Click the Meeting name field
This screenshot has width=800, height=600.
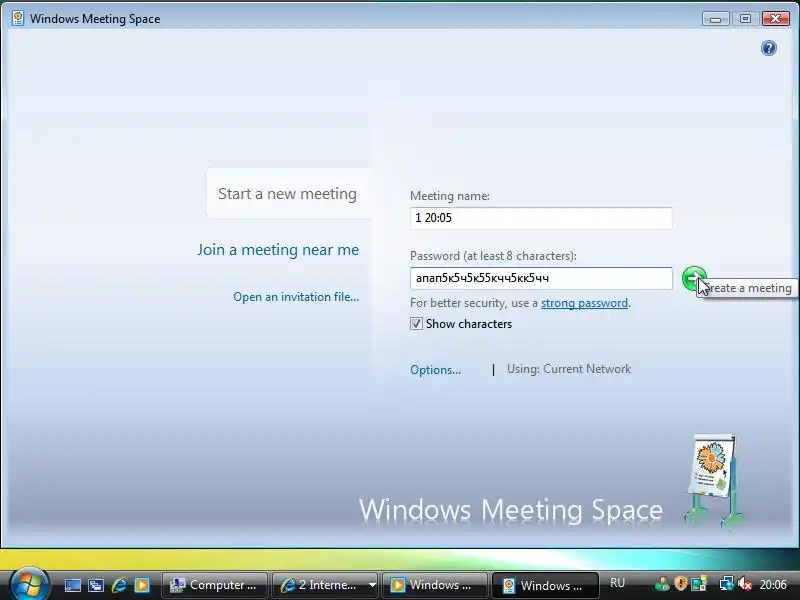pos(541,218)
